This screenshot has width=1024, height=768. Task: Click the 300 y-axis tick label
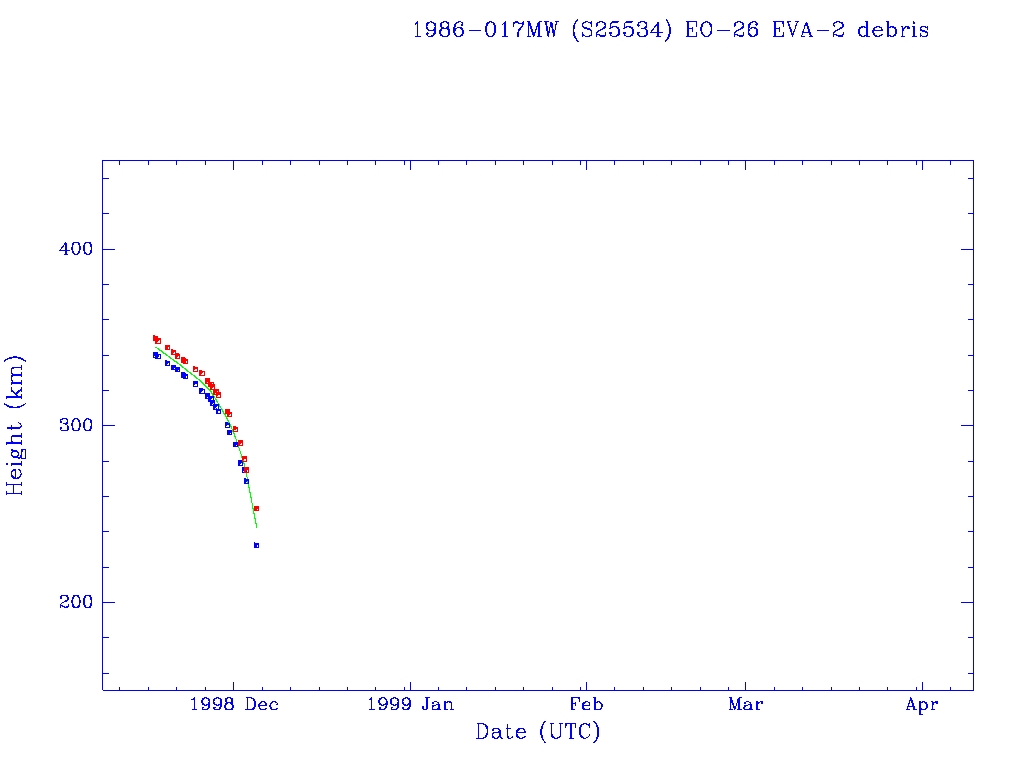click(x=70, y=425)
